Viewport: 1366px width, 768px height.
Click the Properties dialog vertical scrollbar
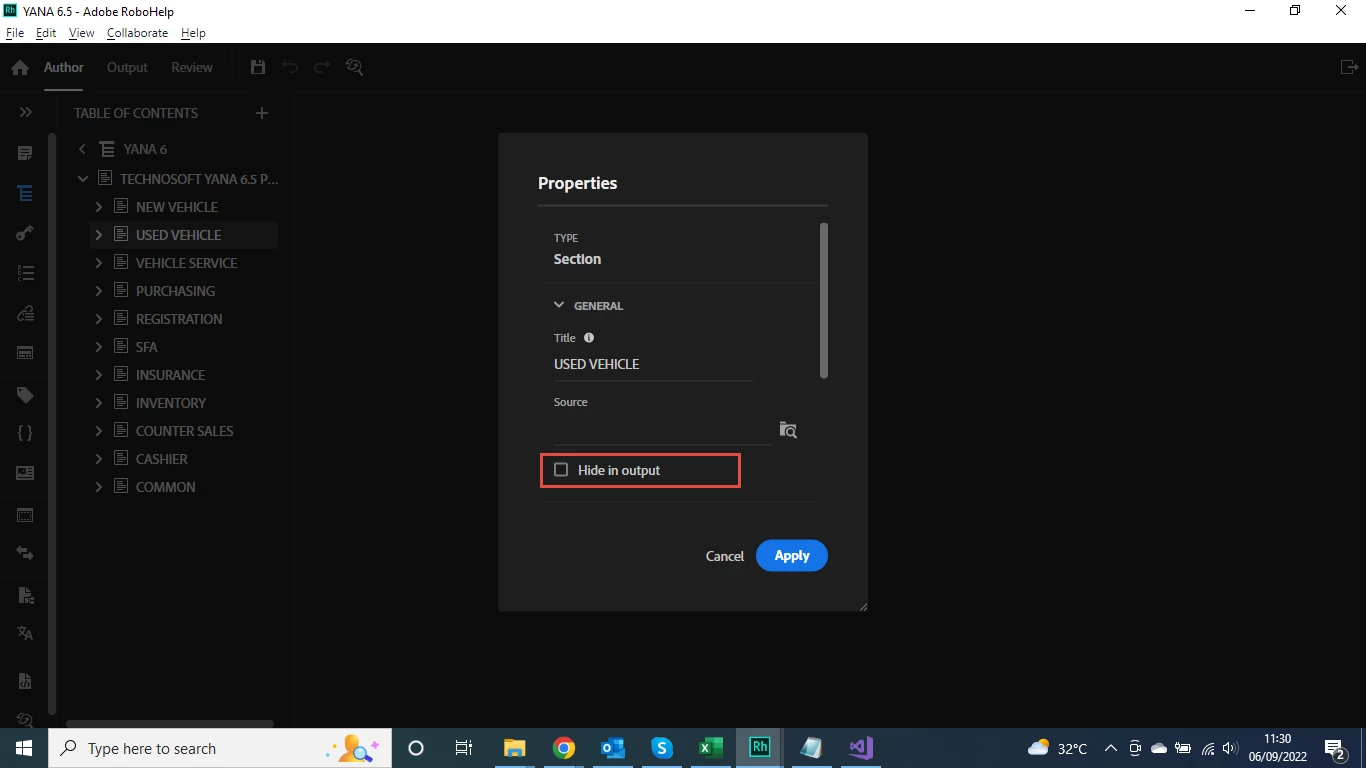[824, 300]
